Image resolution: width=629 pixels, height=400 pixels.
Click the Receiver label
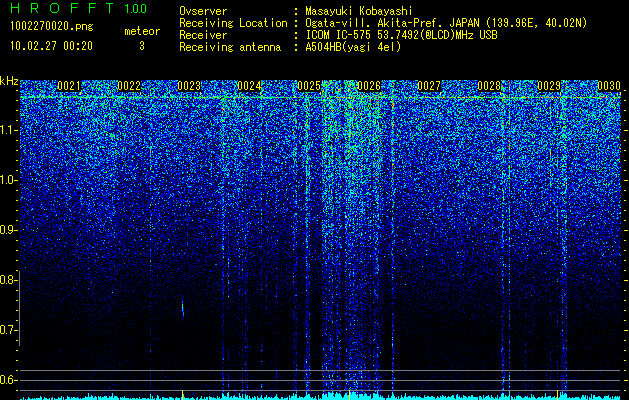[x=203, y=35]
